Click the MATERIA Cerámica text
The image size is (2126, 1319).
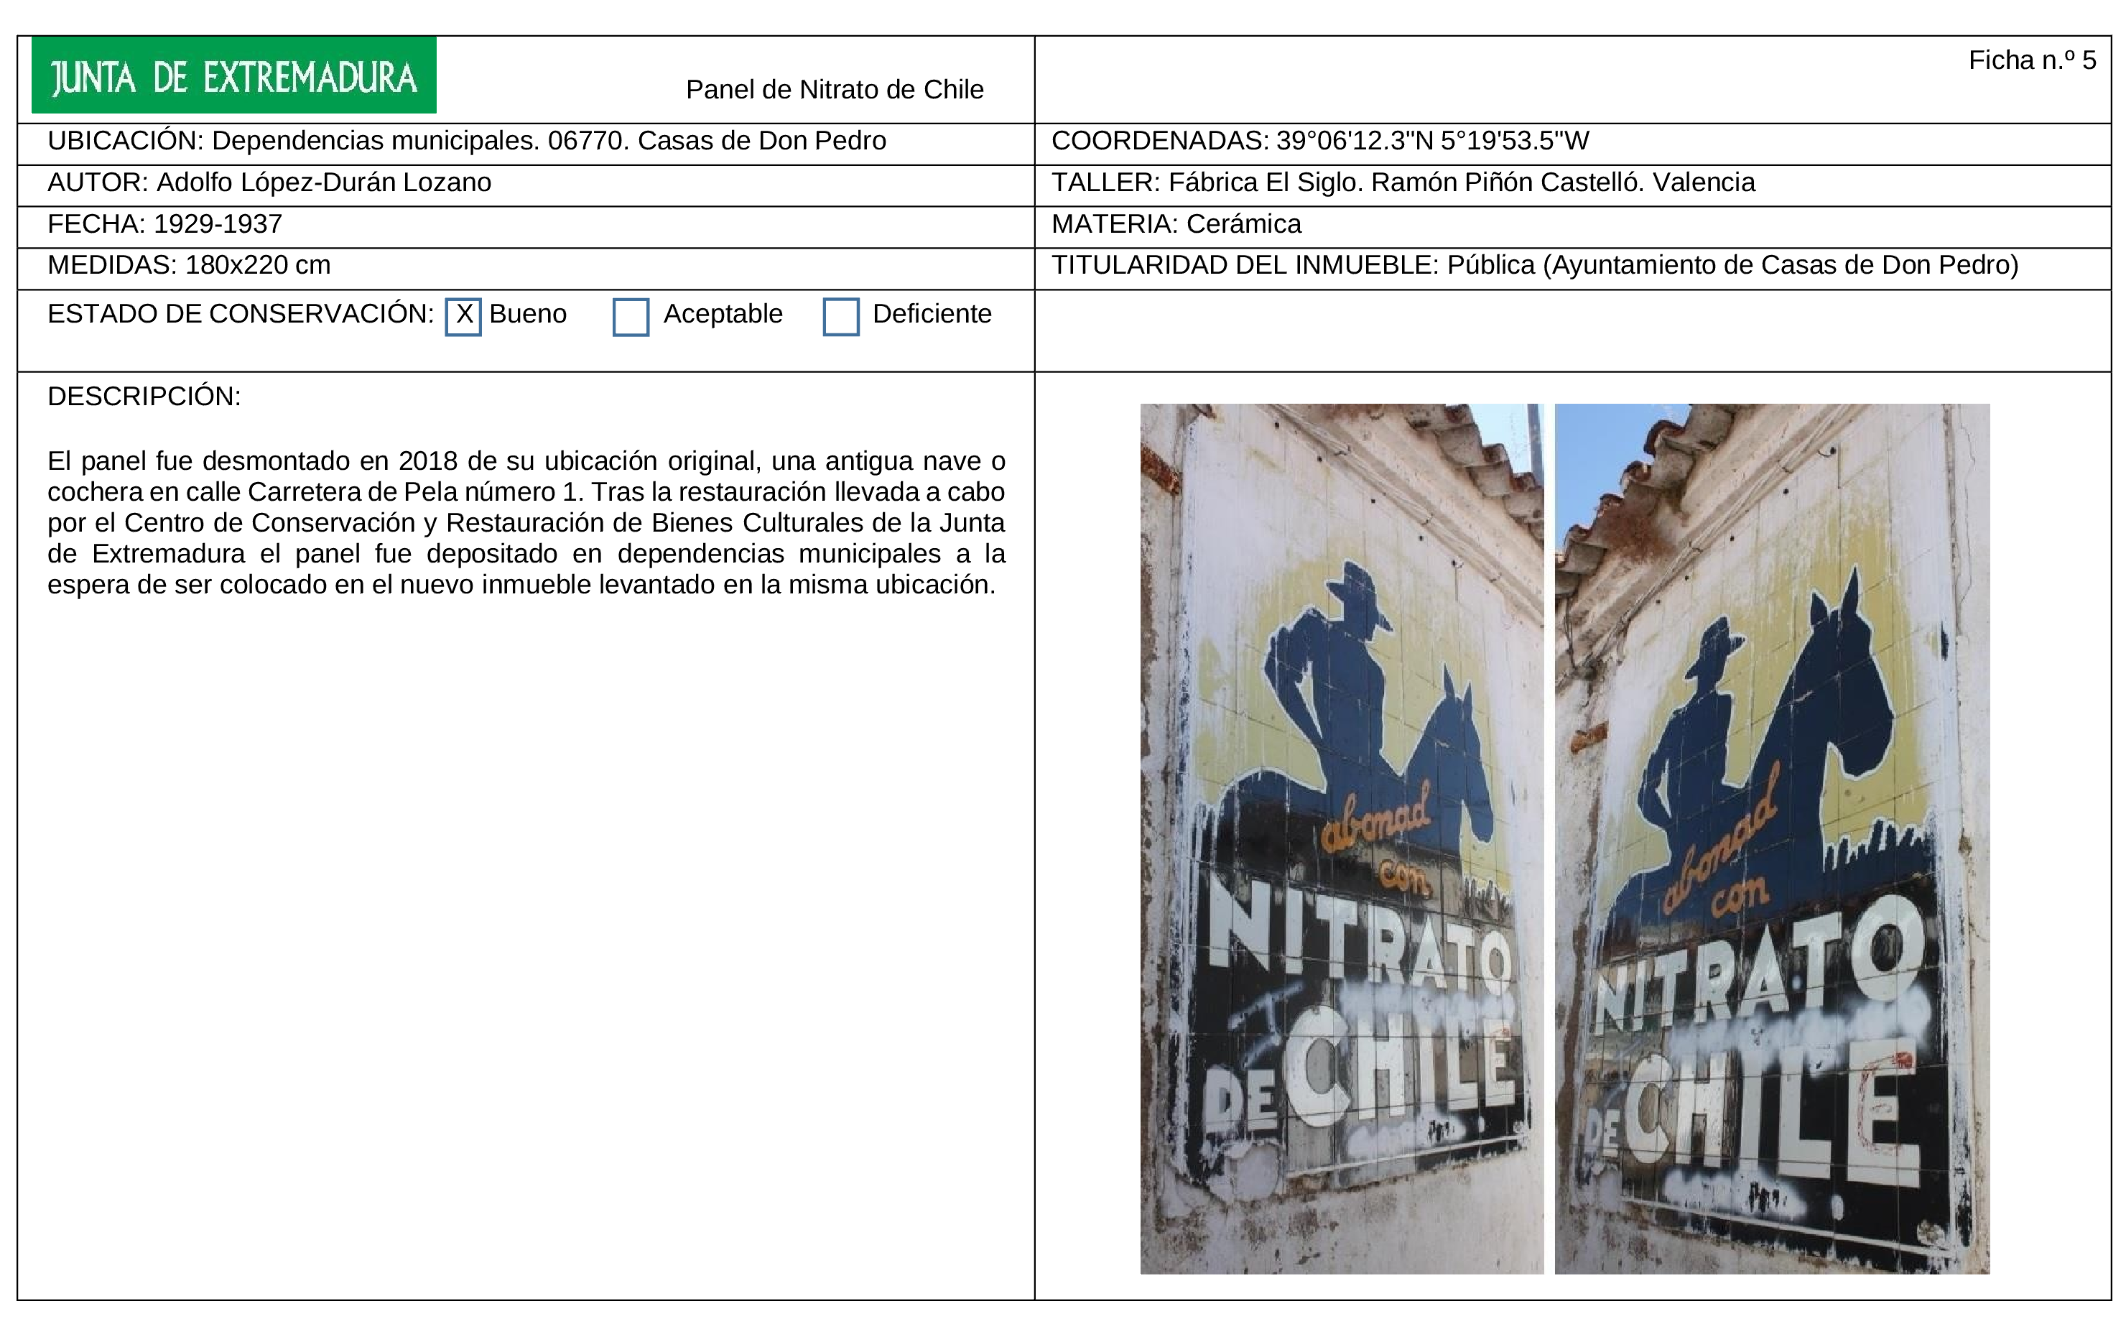coord(1176,224)
